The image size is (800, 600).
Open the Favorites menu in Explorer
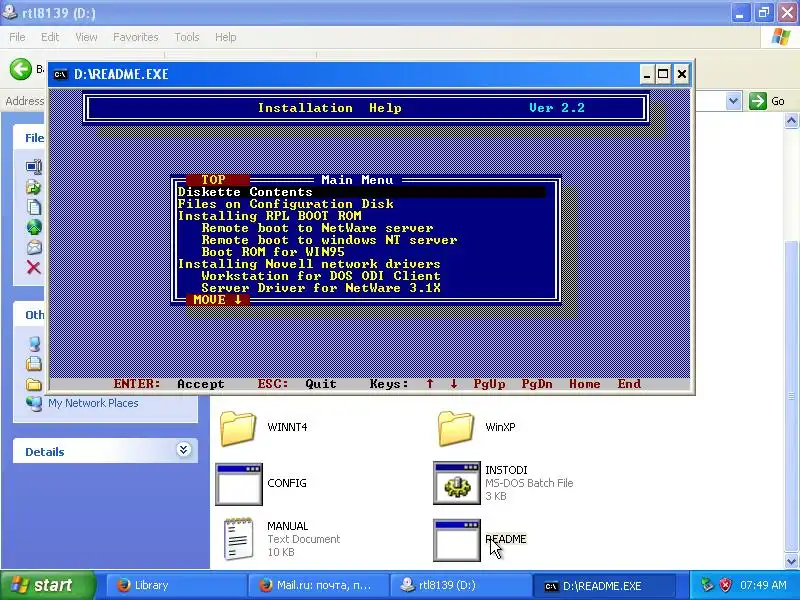point(136,37)
